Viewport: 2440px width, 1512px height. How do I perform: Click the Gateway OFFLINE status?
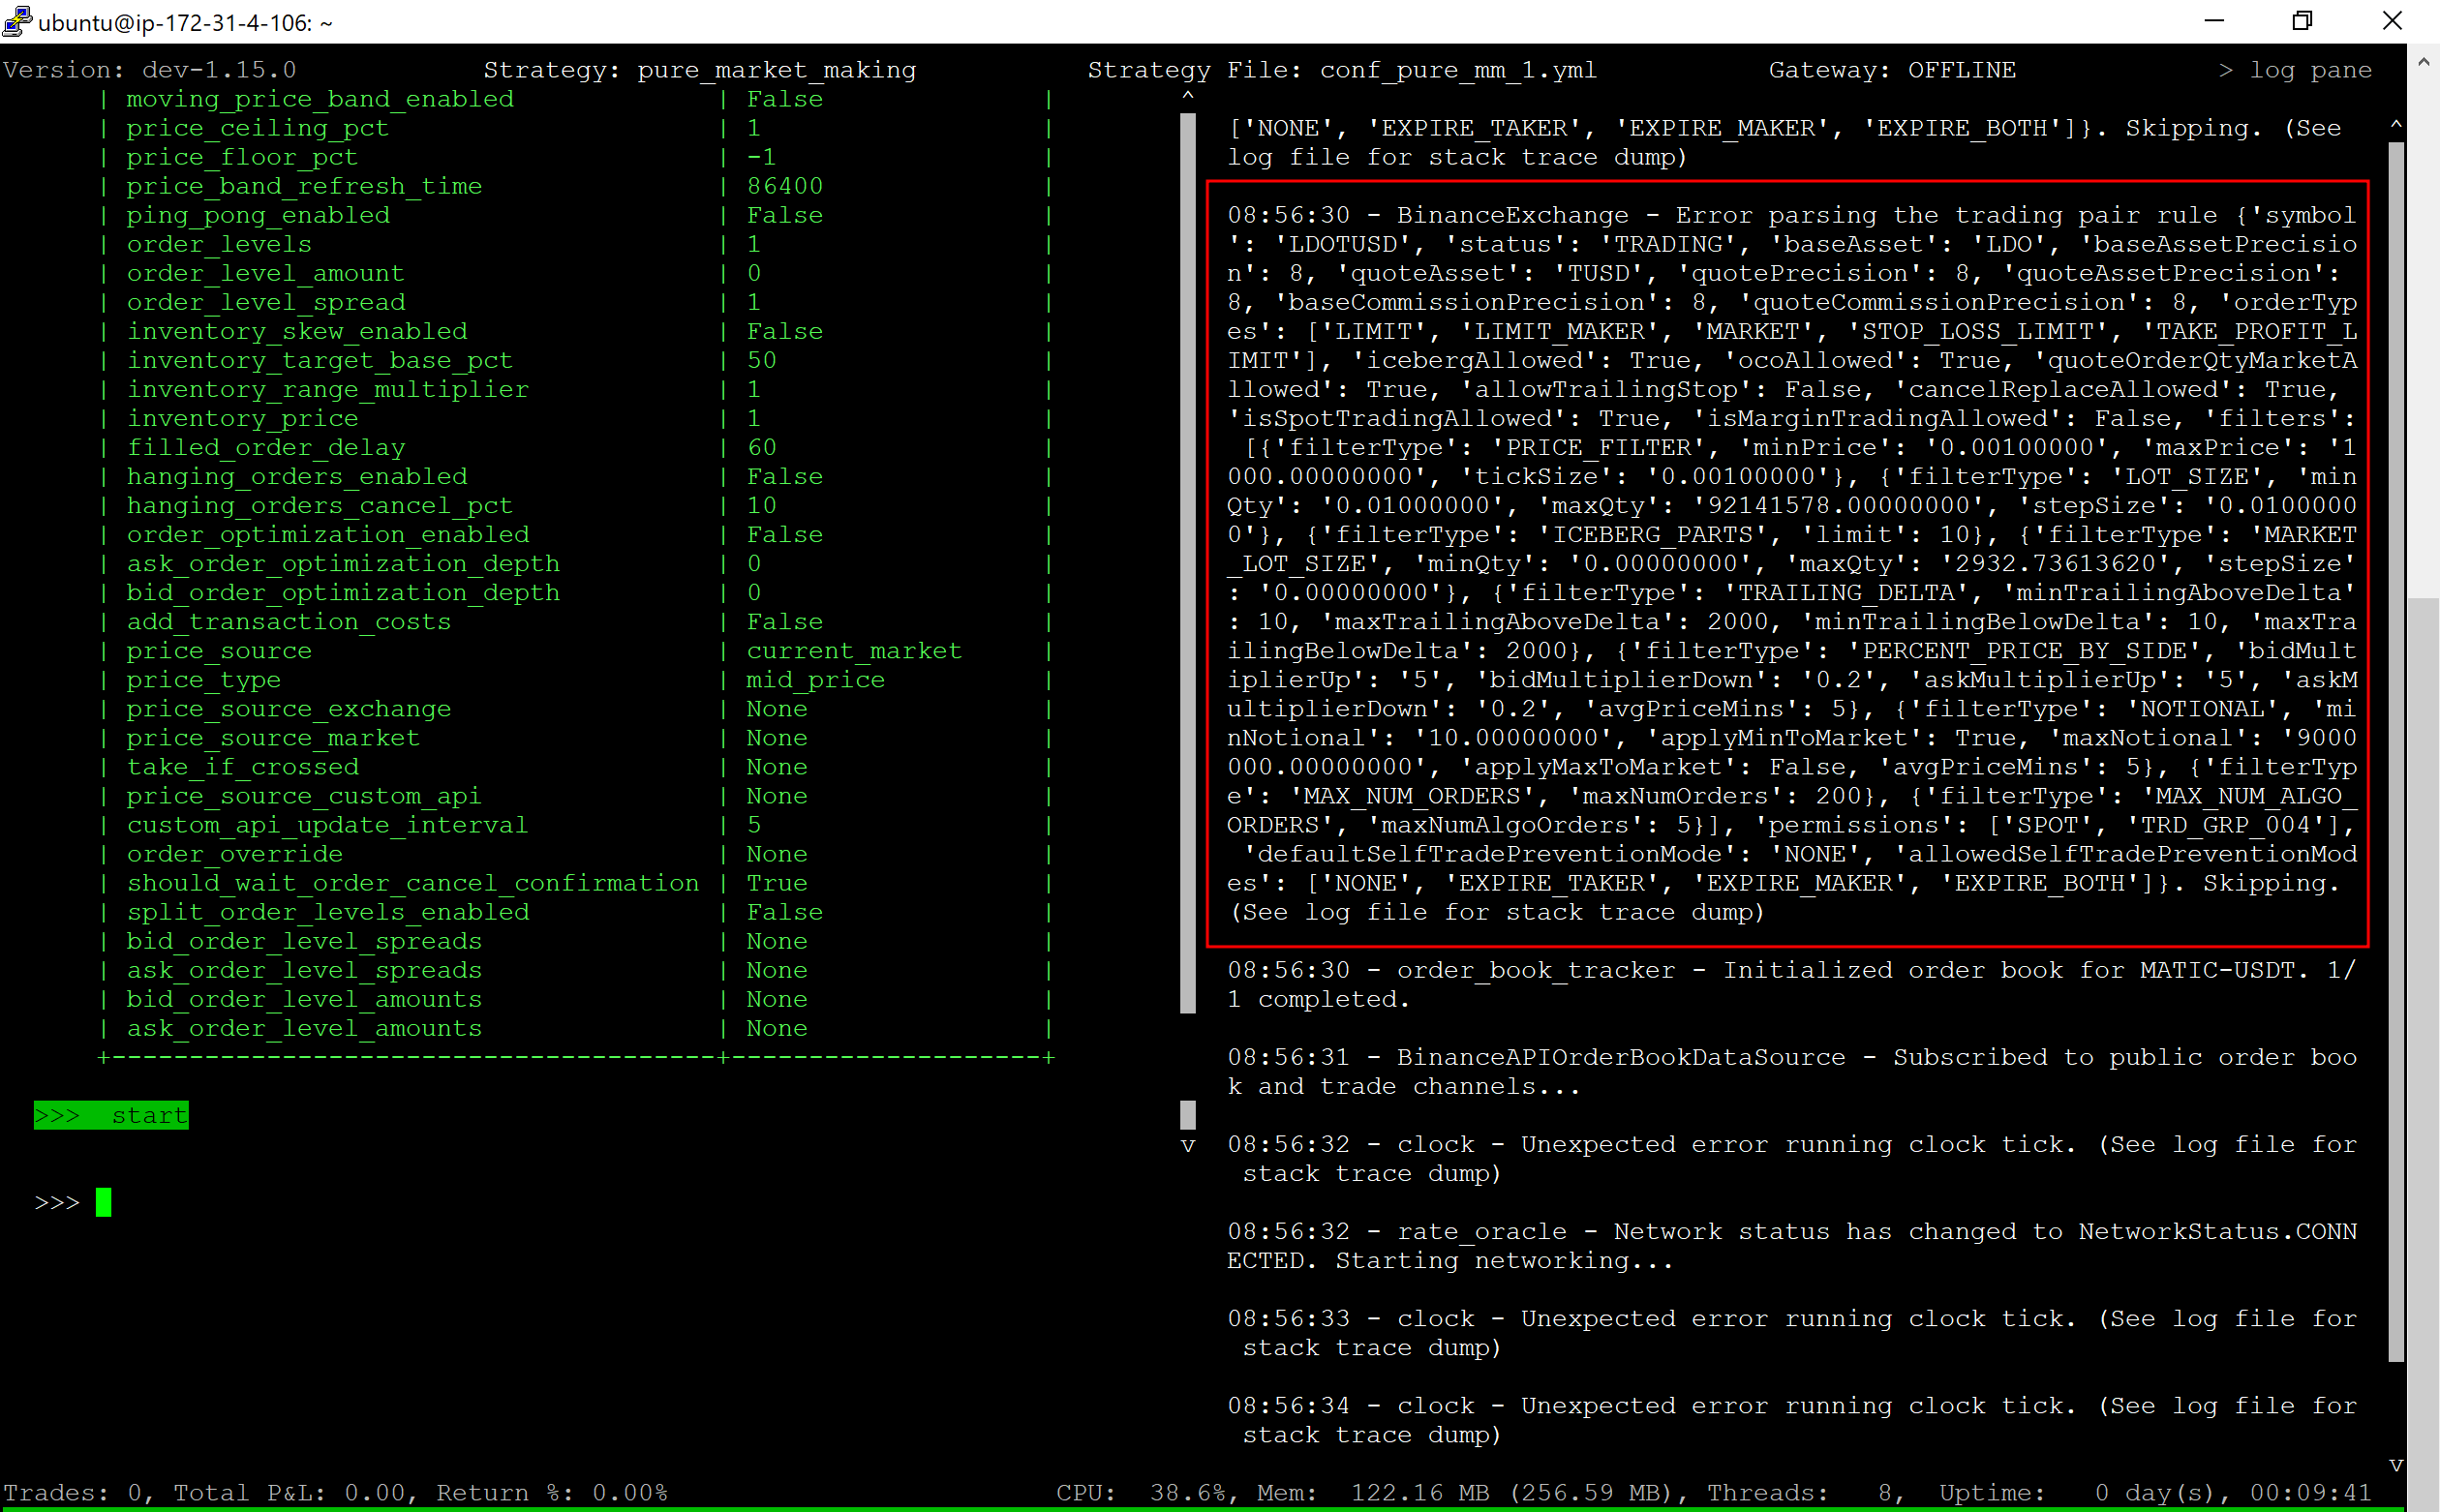[1960, 70]
